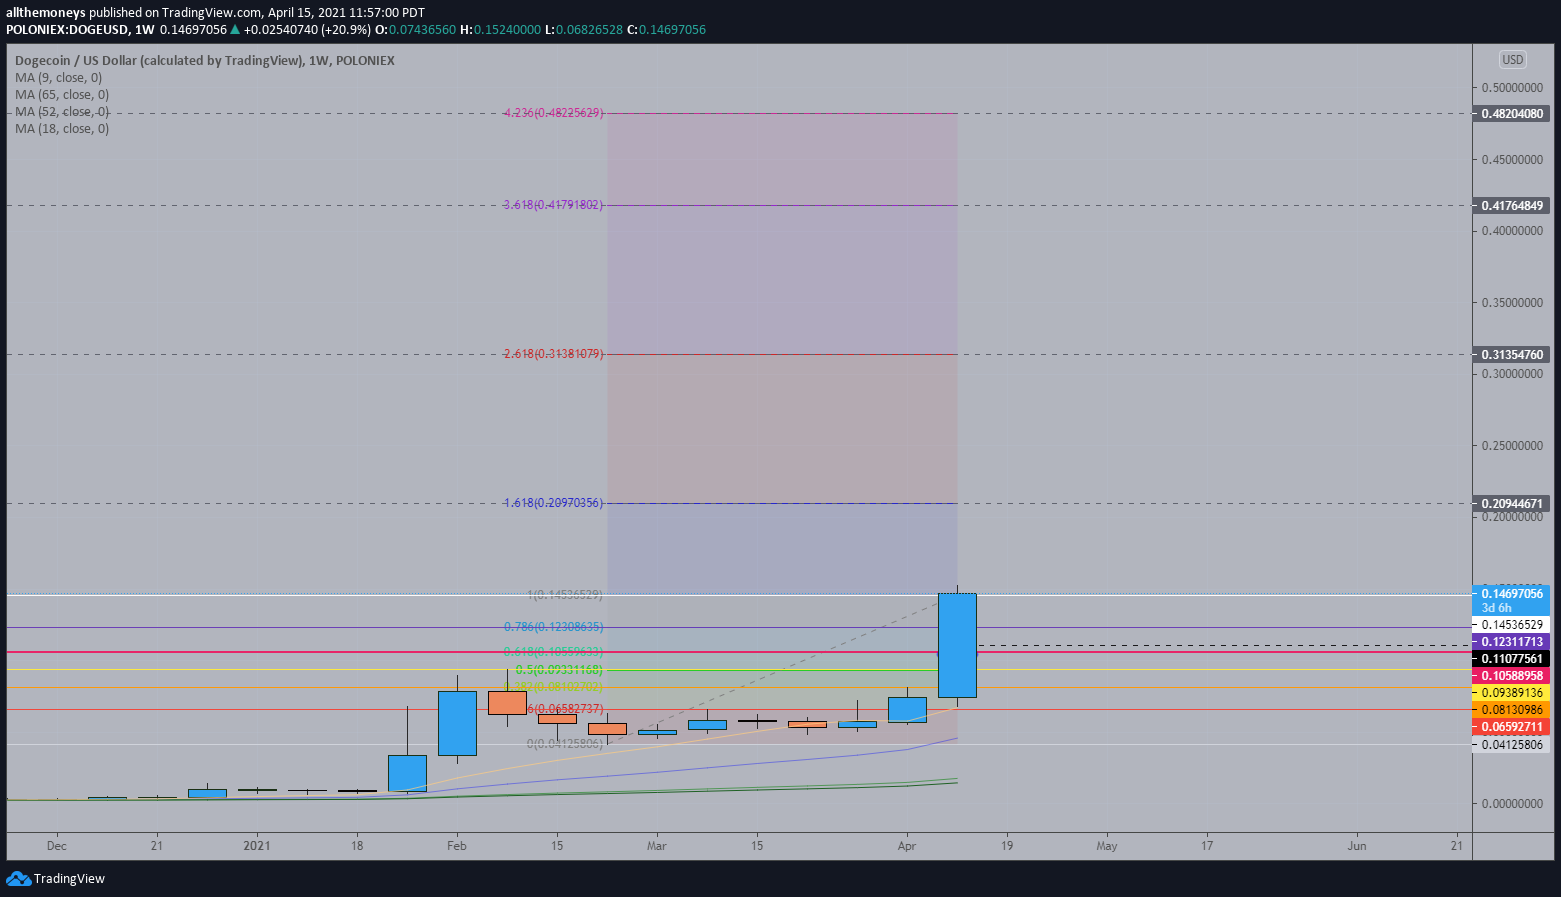Click the 0.786(0.12308635) Fibonacci label
1561x897 pixels.
tap(553, 627)
